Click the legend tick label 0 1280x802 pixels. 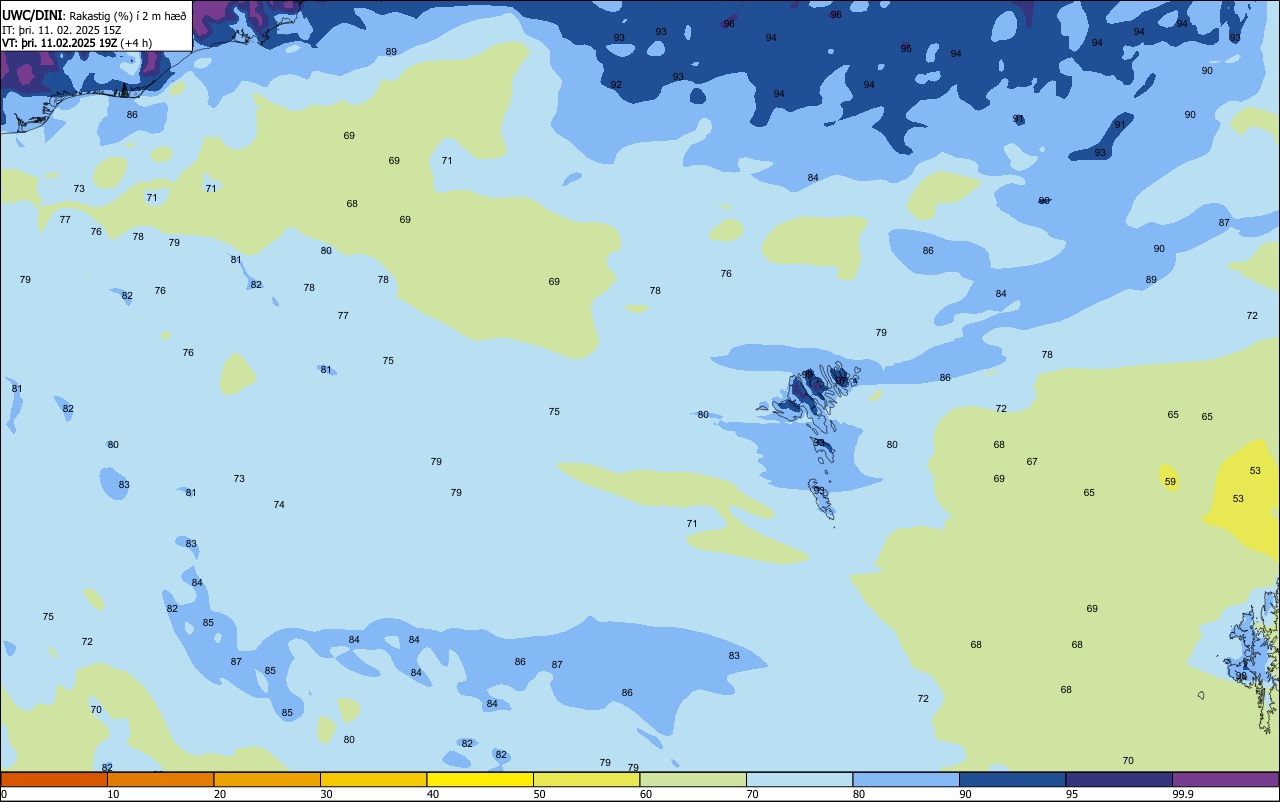coord(4,794)
